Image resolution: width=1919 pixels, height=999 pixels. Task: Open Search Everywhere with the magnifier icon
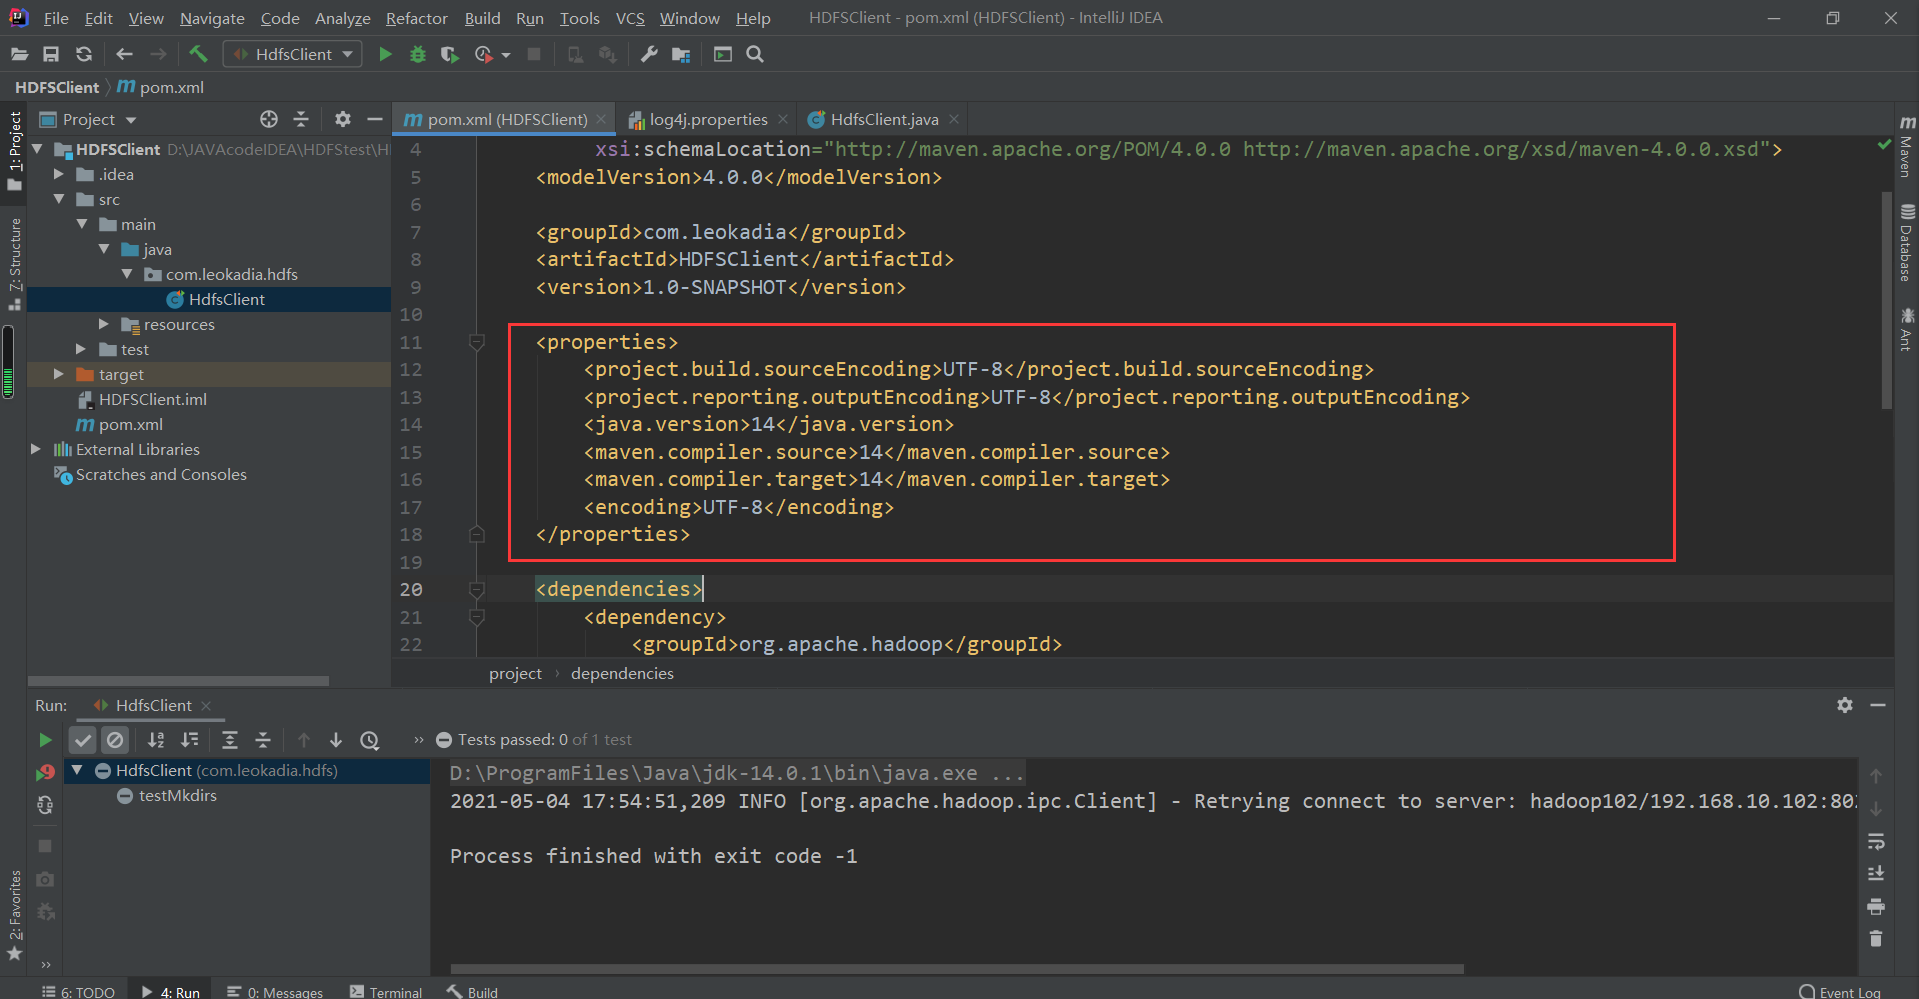755,54
